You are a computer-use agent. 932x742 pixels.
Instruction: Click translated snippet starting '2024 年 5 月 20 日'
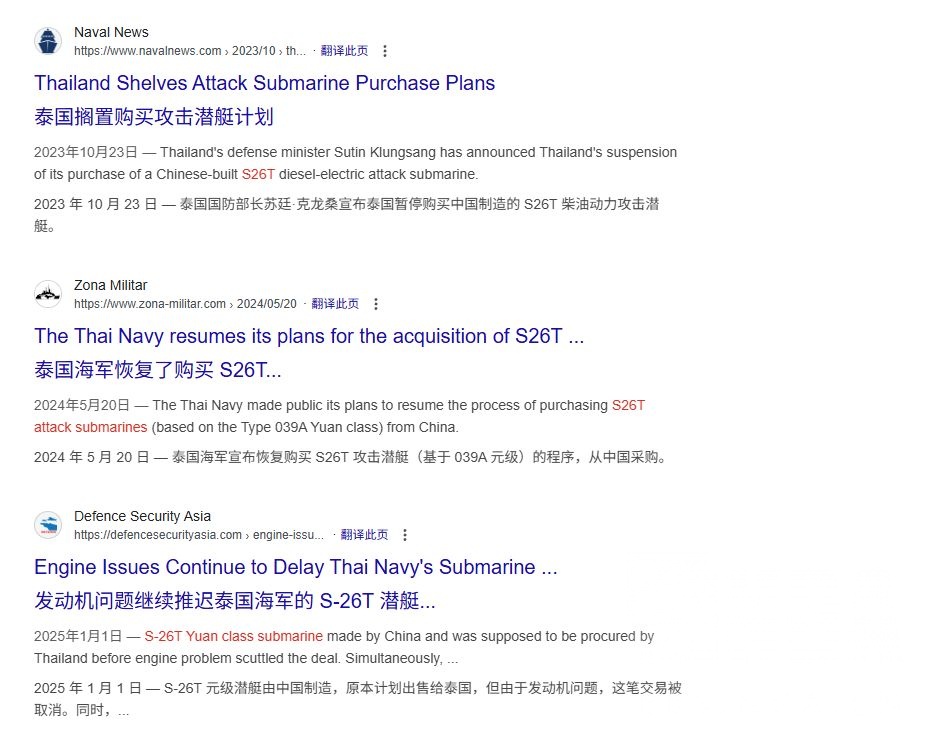(351, 457)
